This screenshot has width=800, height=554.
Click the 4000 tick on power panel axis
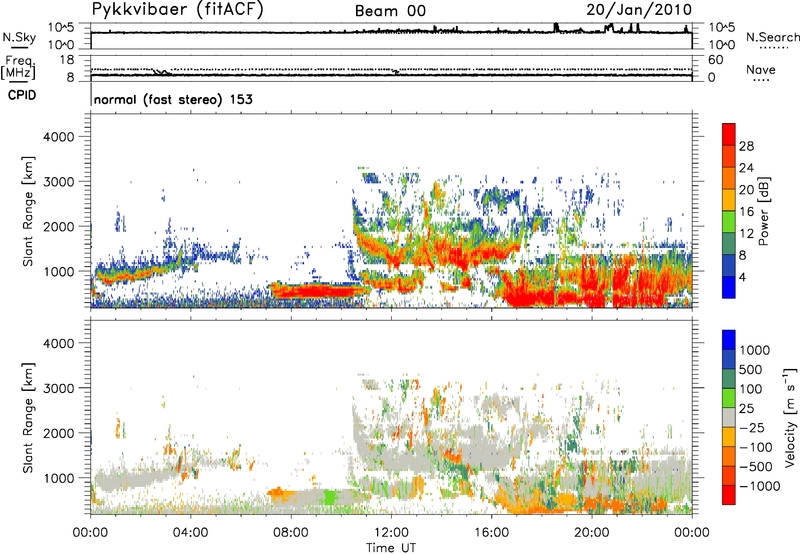tap(59, 137)
